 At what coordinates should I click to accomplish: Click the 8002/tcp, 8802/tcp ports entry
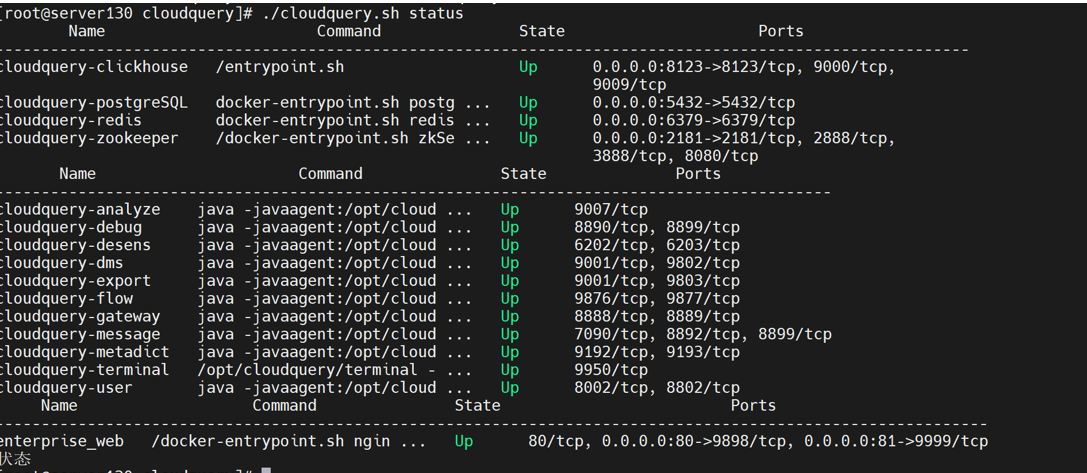656,388
